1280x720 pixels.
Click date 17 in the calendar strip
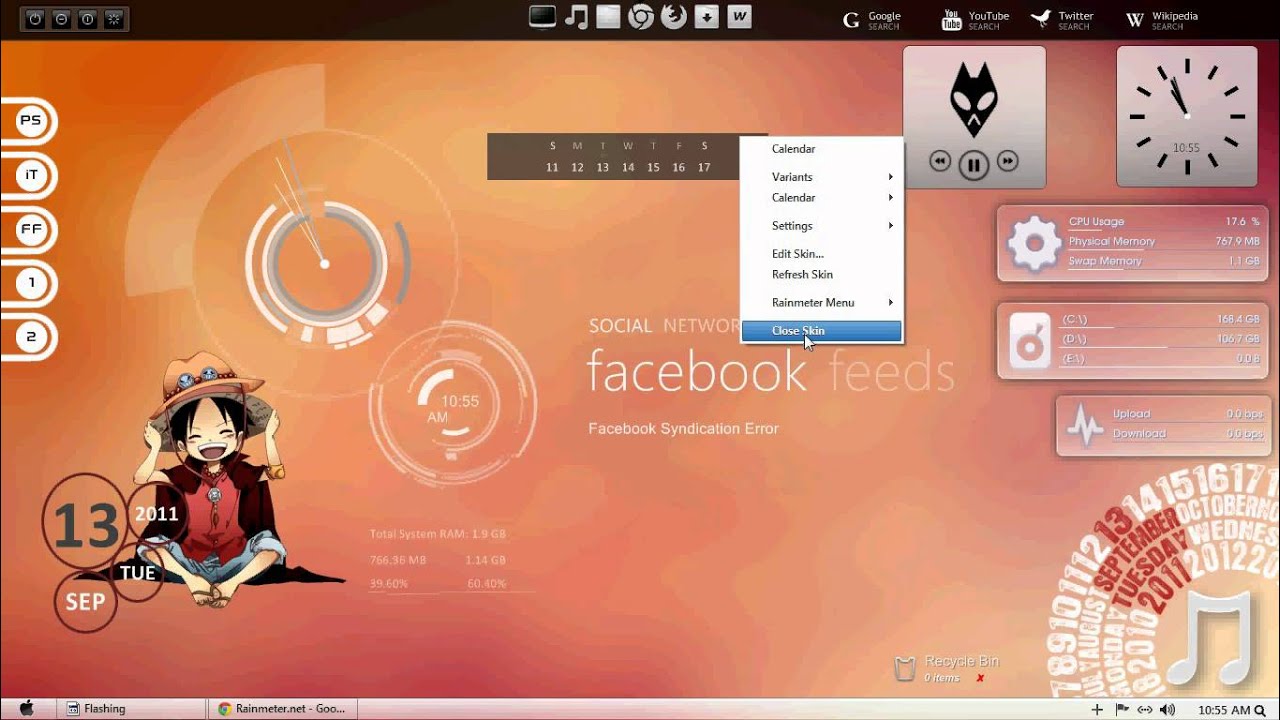coord(704,168)
